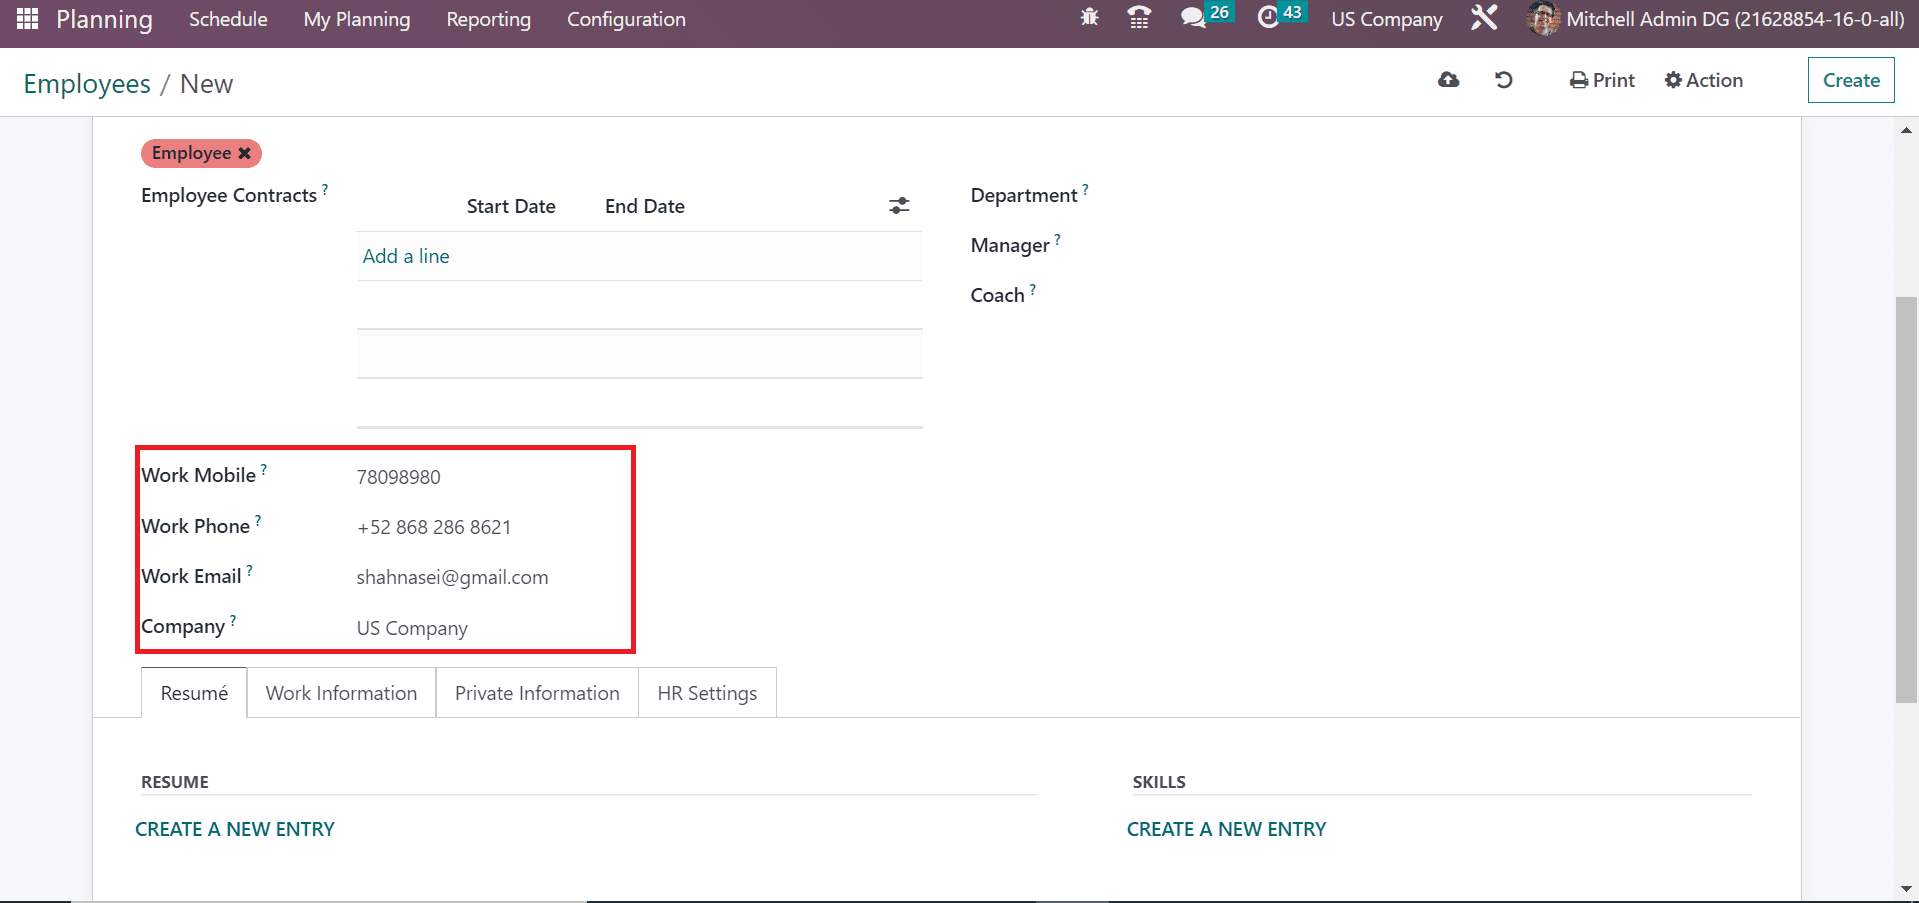Switch to the Private Information tab
Image resolution: width=1919 pixels, height=903 pixels.
(x=537, y=693)
